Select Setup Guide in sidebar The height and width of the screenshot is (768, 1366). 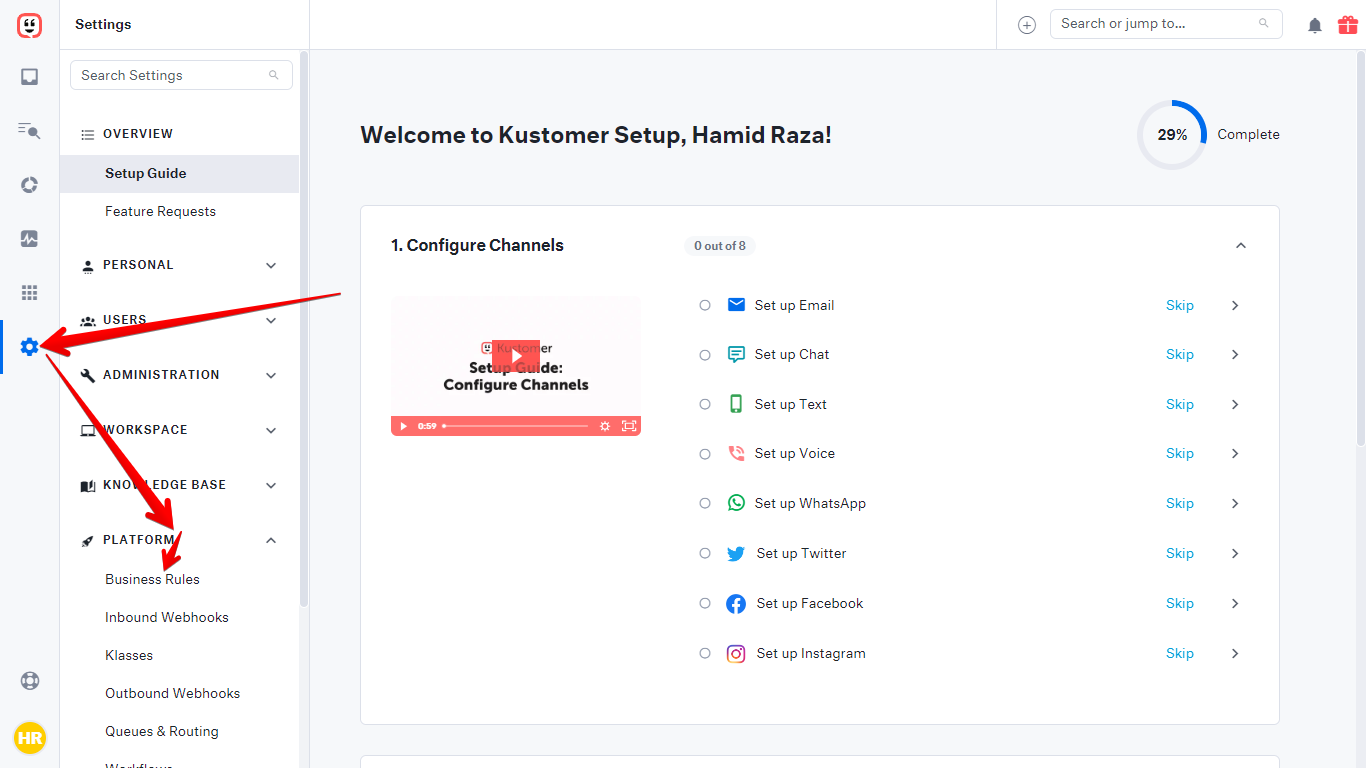[x=179, y=173]
